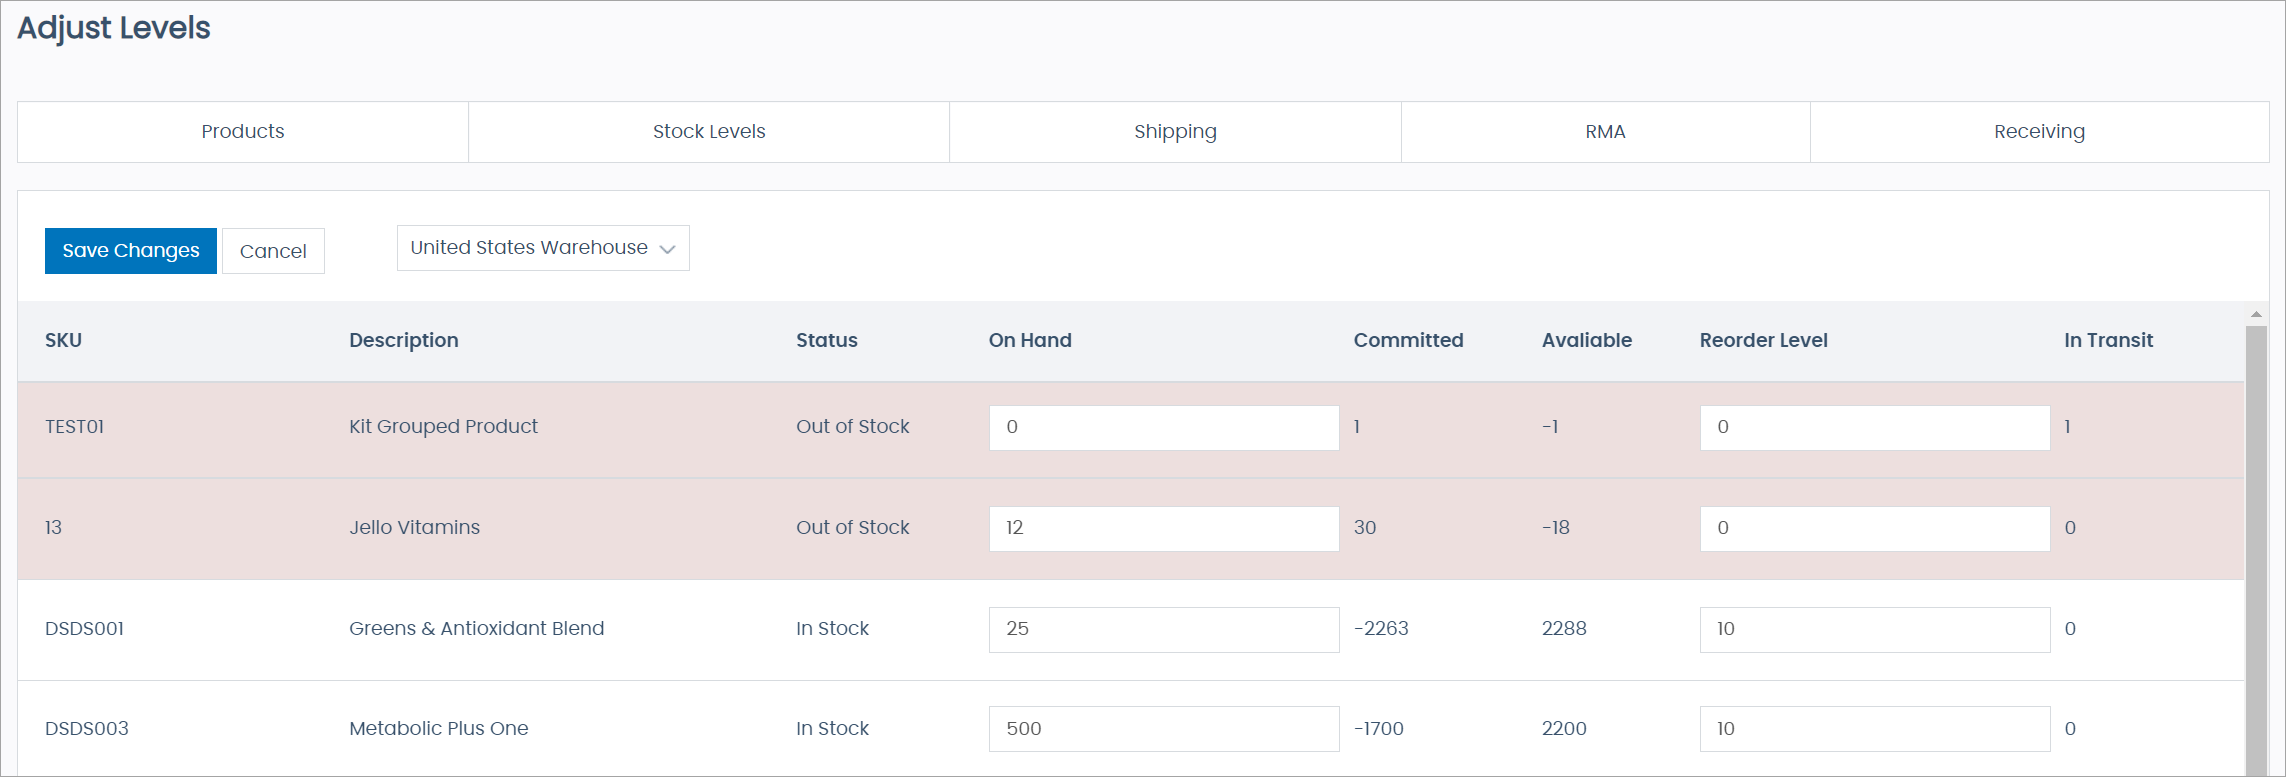Viewport: 2286px width, 777px height.
Task: Expand the United States Warehouse chevron
Action: (667, 247)
